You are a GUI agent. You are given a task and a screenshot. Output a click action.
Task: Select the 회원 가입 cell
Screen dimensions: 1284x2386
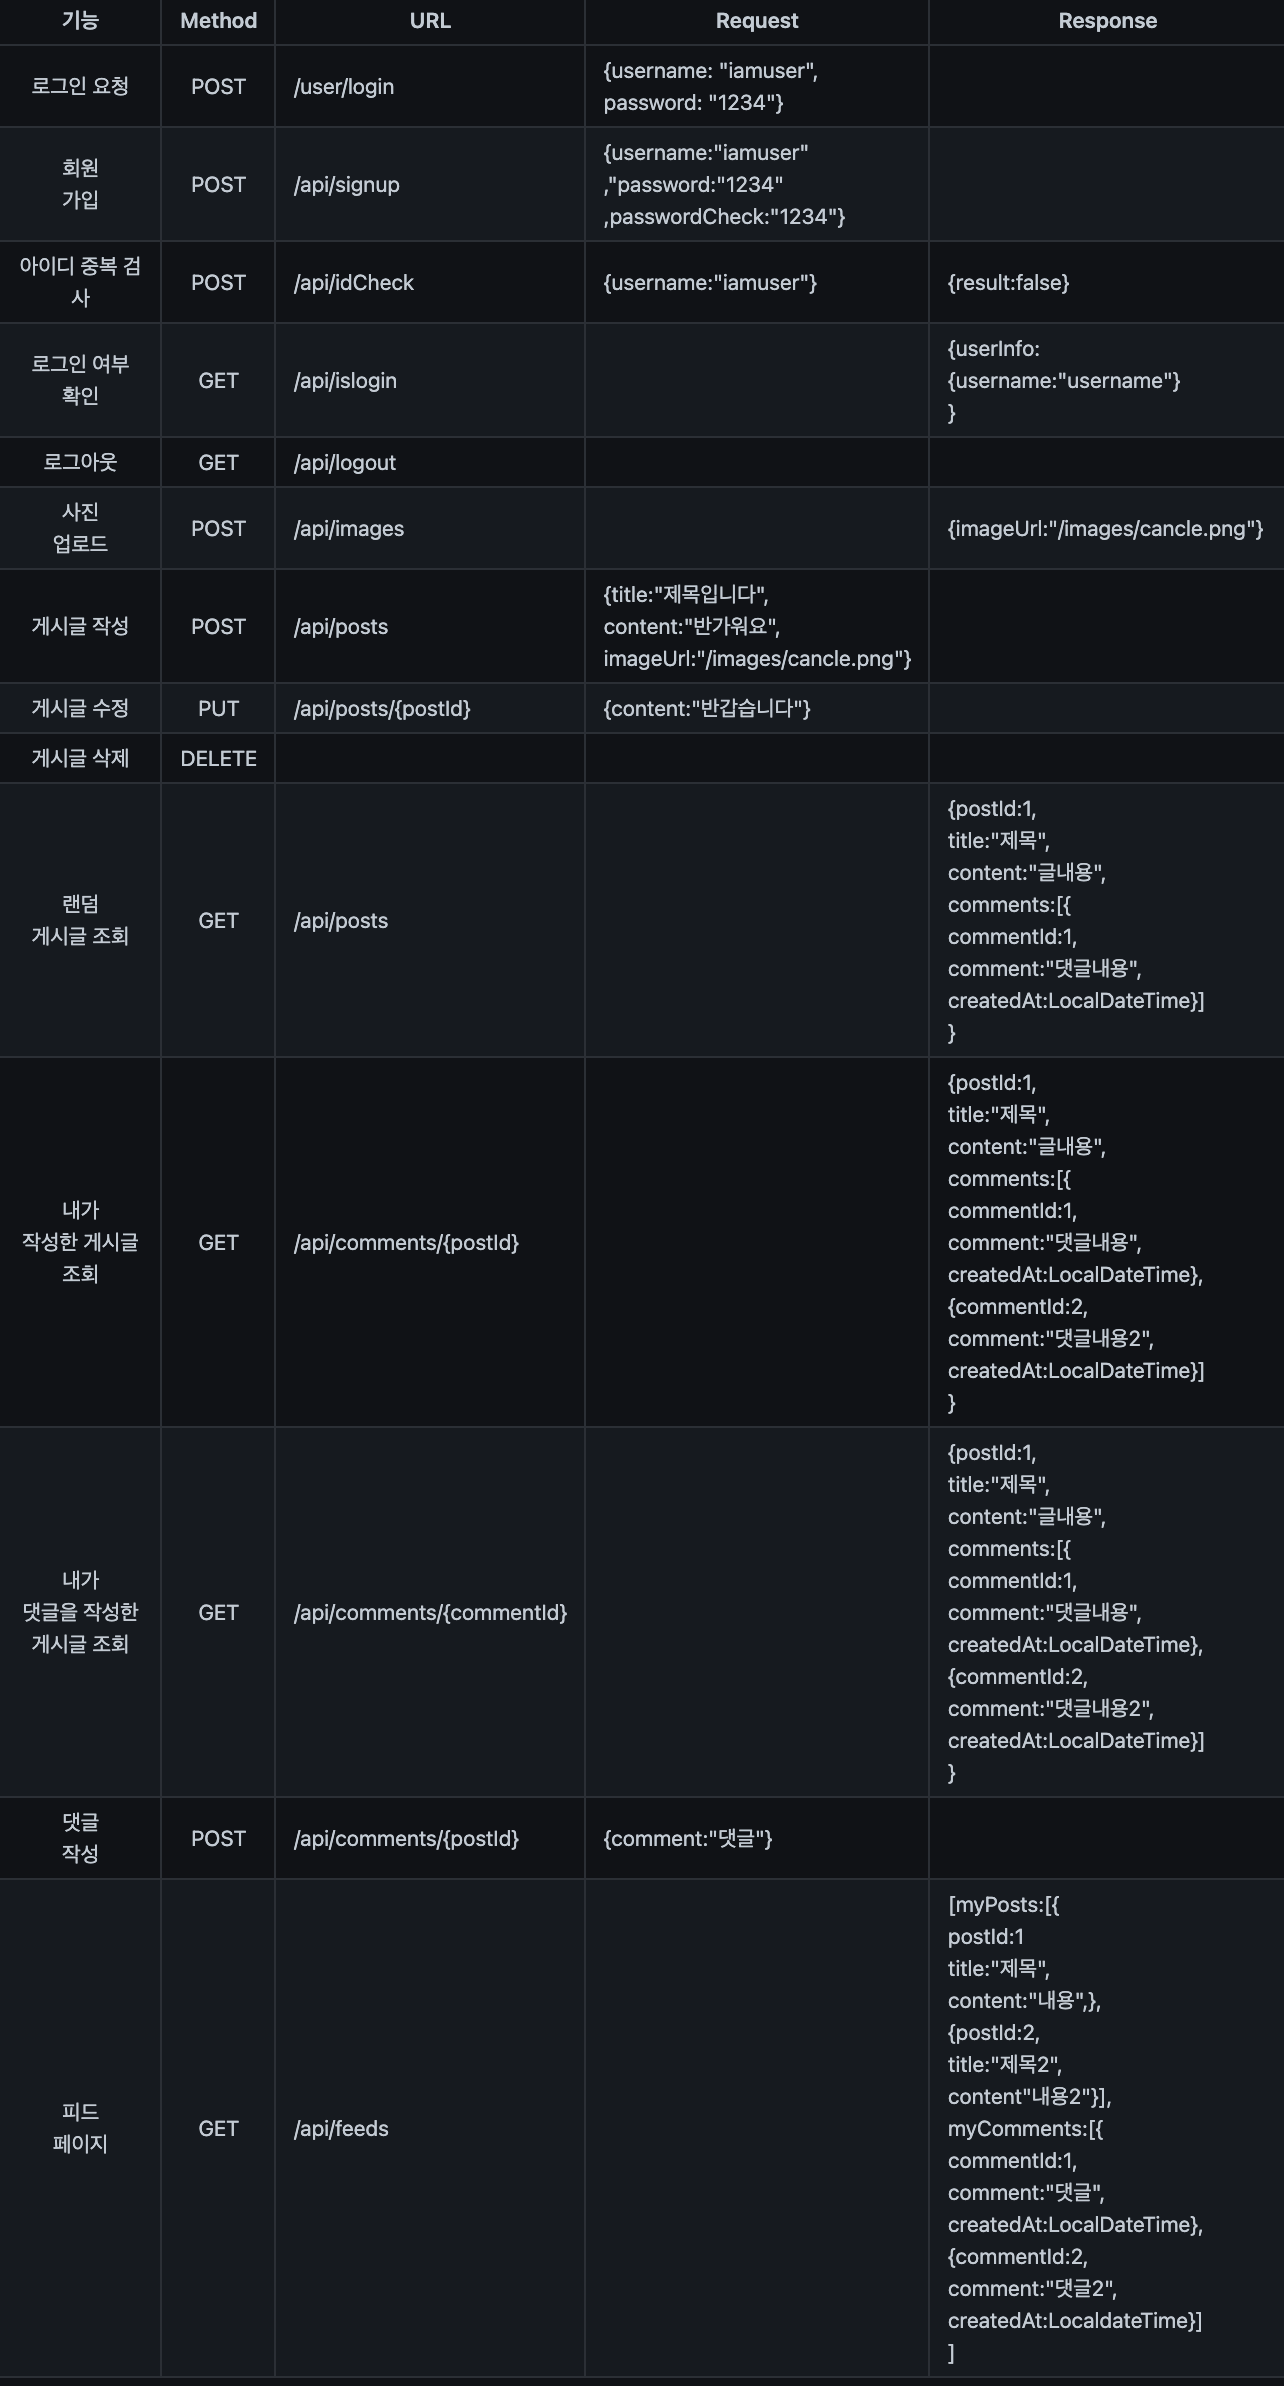coord(80,184)
